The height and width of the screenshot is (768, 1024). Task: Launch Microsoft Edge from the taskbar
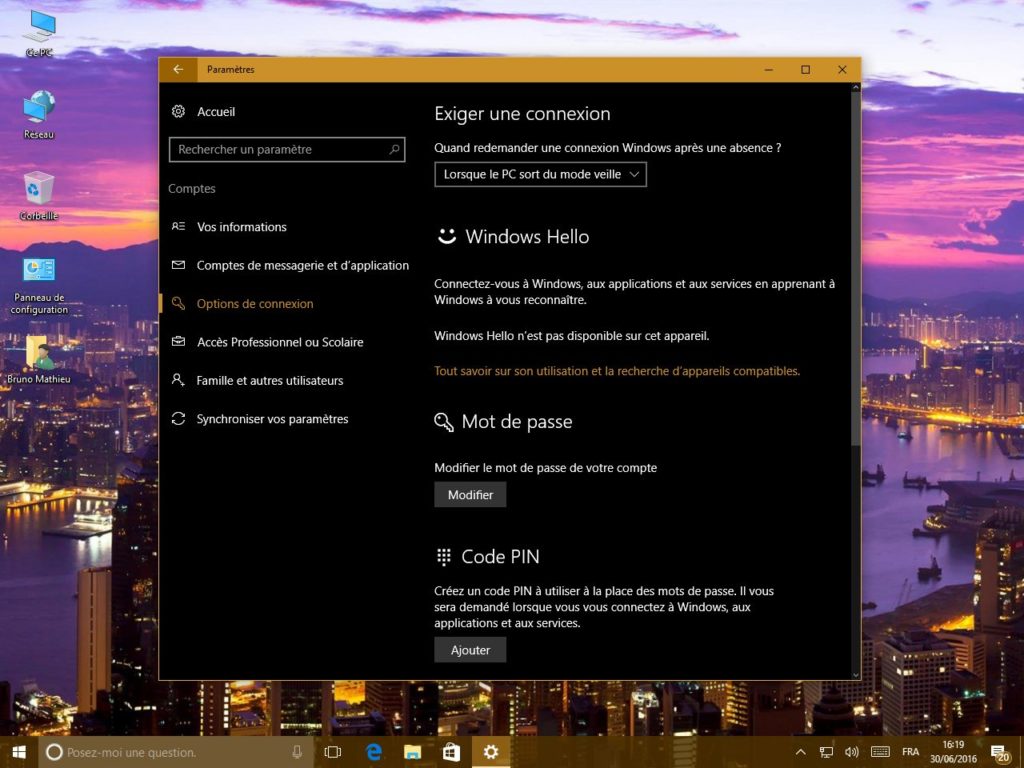coord(372,751)
